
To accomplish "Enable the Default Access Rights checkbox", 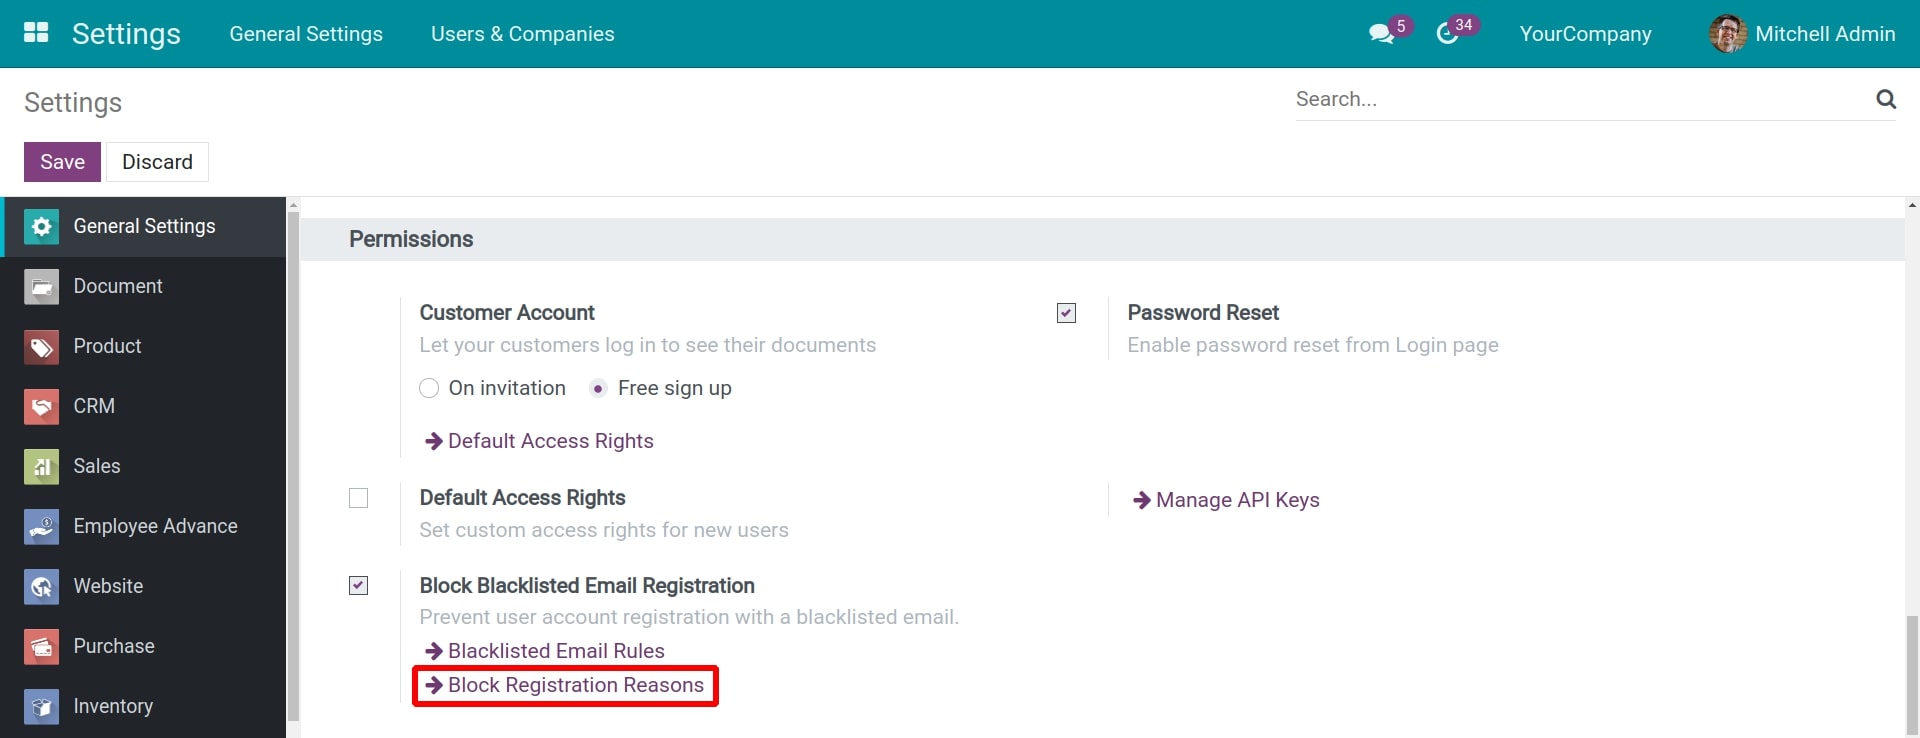I will pos(358,498).
